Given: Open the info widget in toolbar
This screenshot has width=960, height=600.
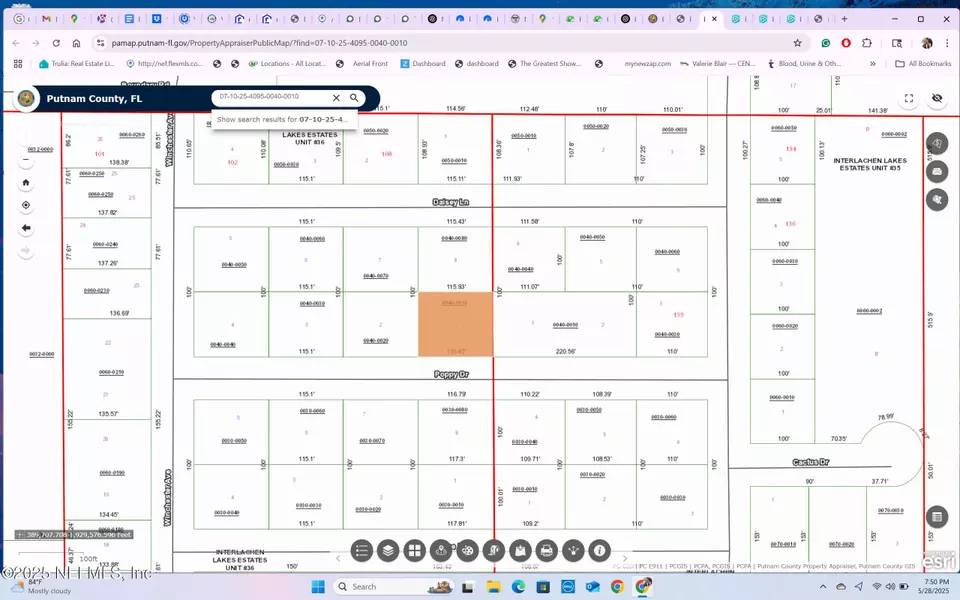Looking at the screenshot, I should coord(599,550).
